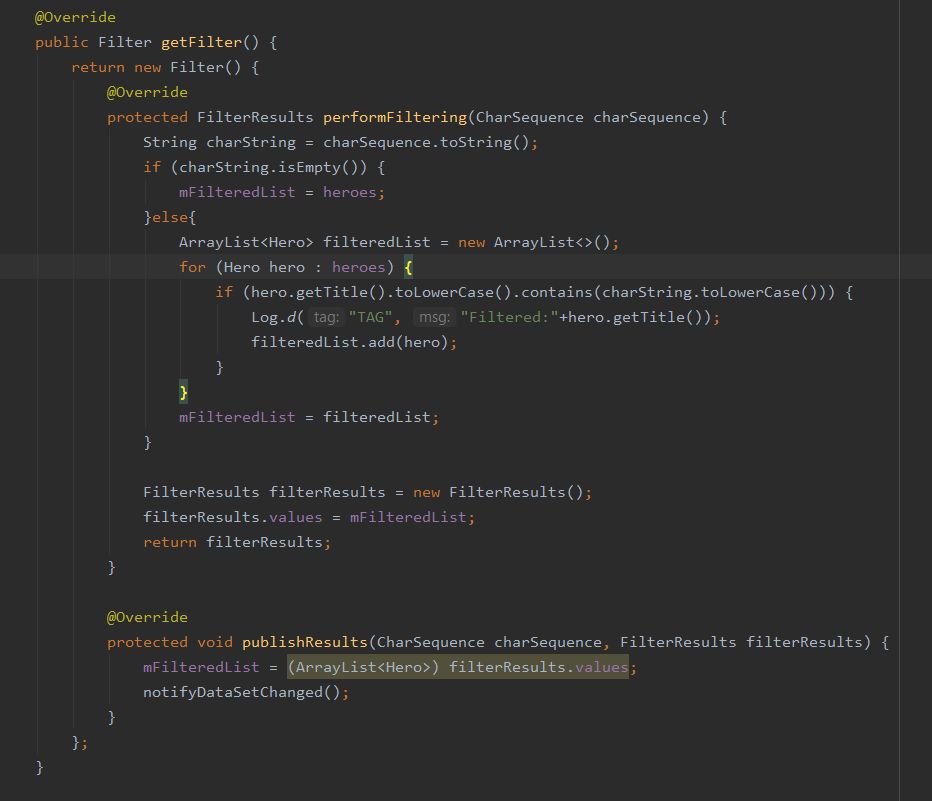Image resolution: width=932 pixels, height=801 pixels.
Task: Click the @Override annotation above performFiltering
Action: [x=147, y=92]
